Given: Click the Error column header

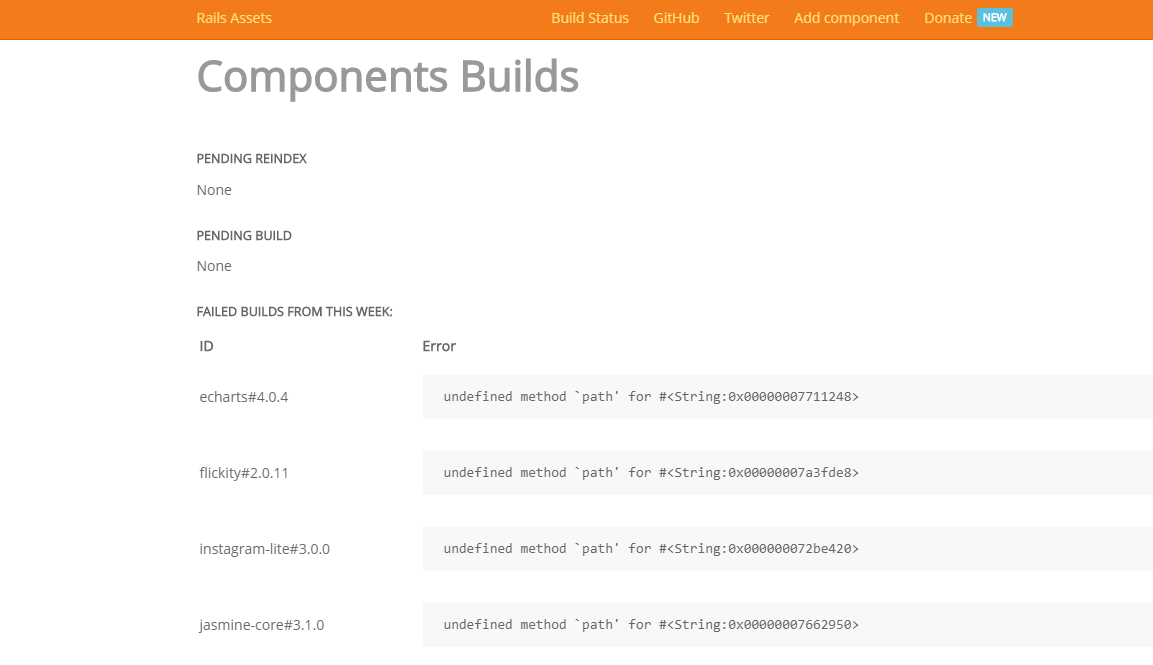Looking at the screenshot, I should point(439,346).
